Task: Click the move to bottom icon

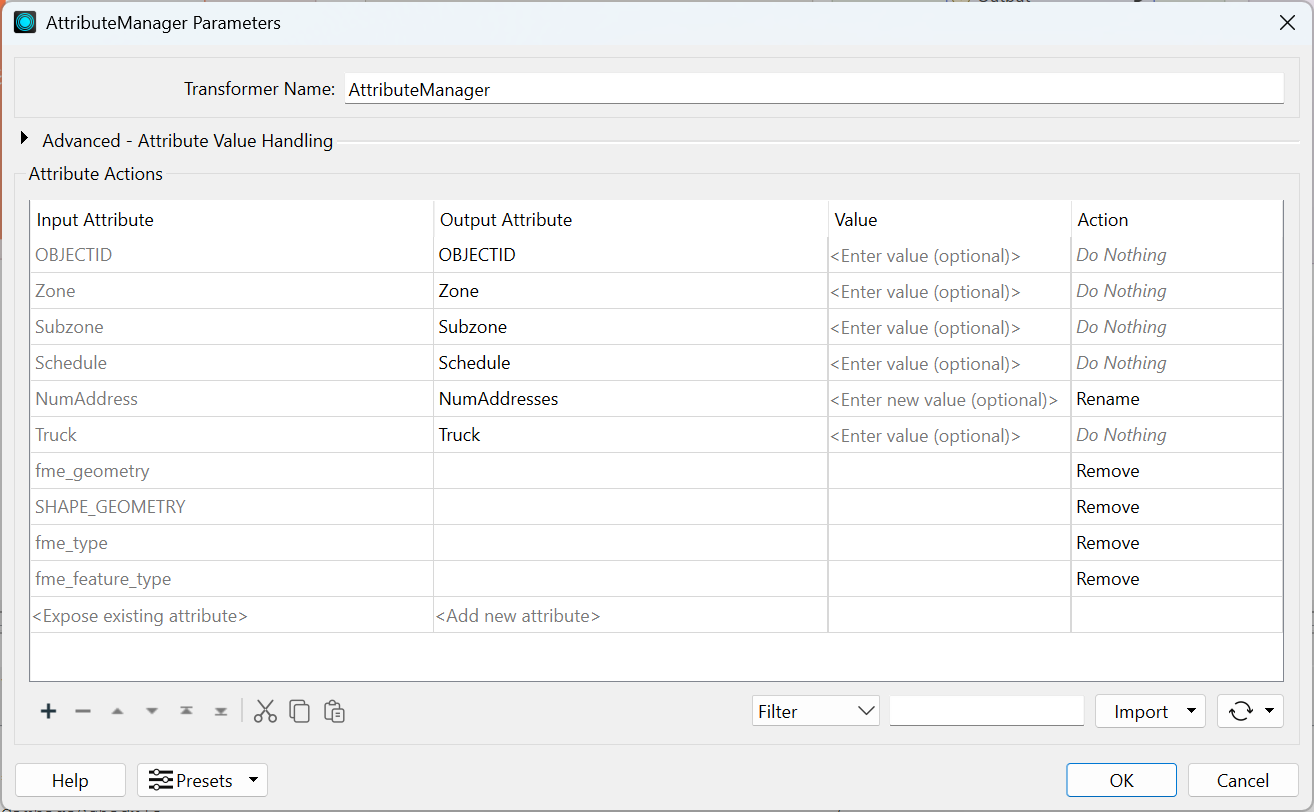Action: [x=221, y=711]
